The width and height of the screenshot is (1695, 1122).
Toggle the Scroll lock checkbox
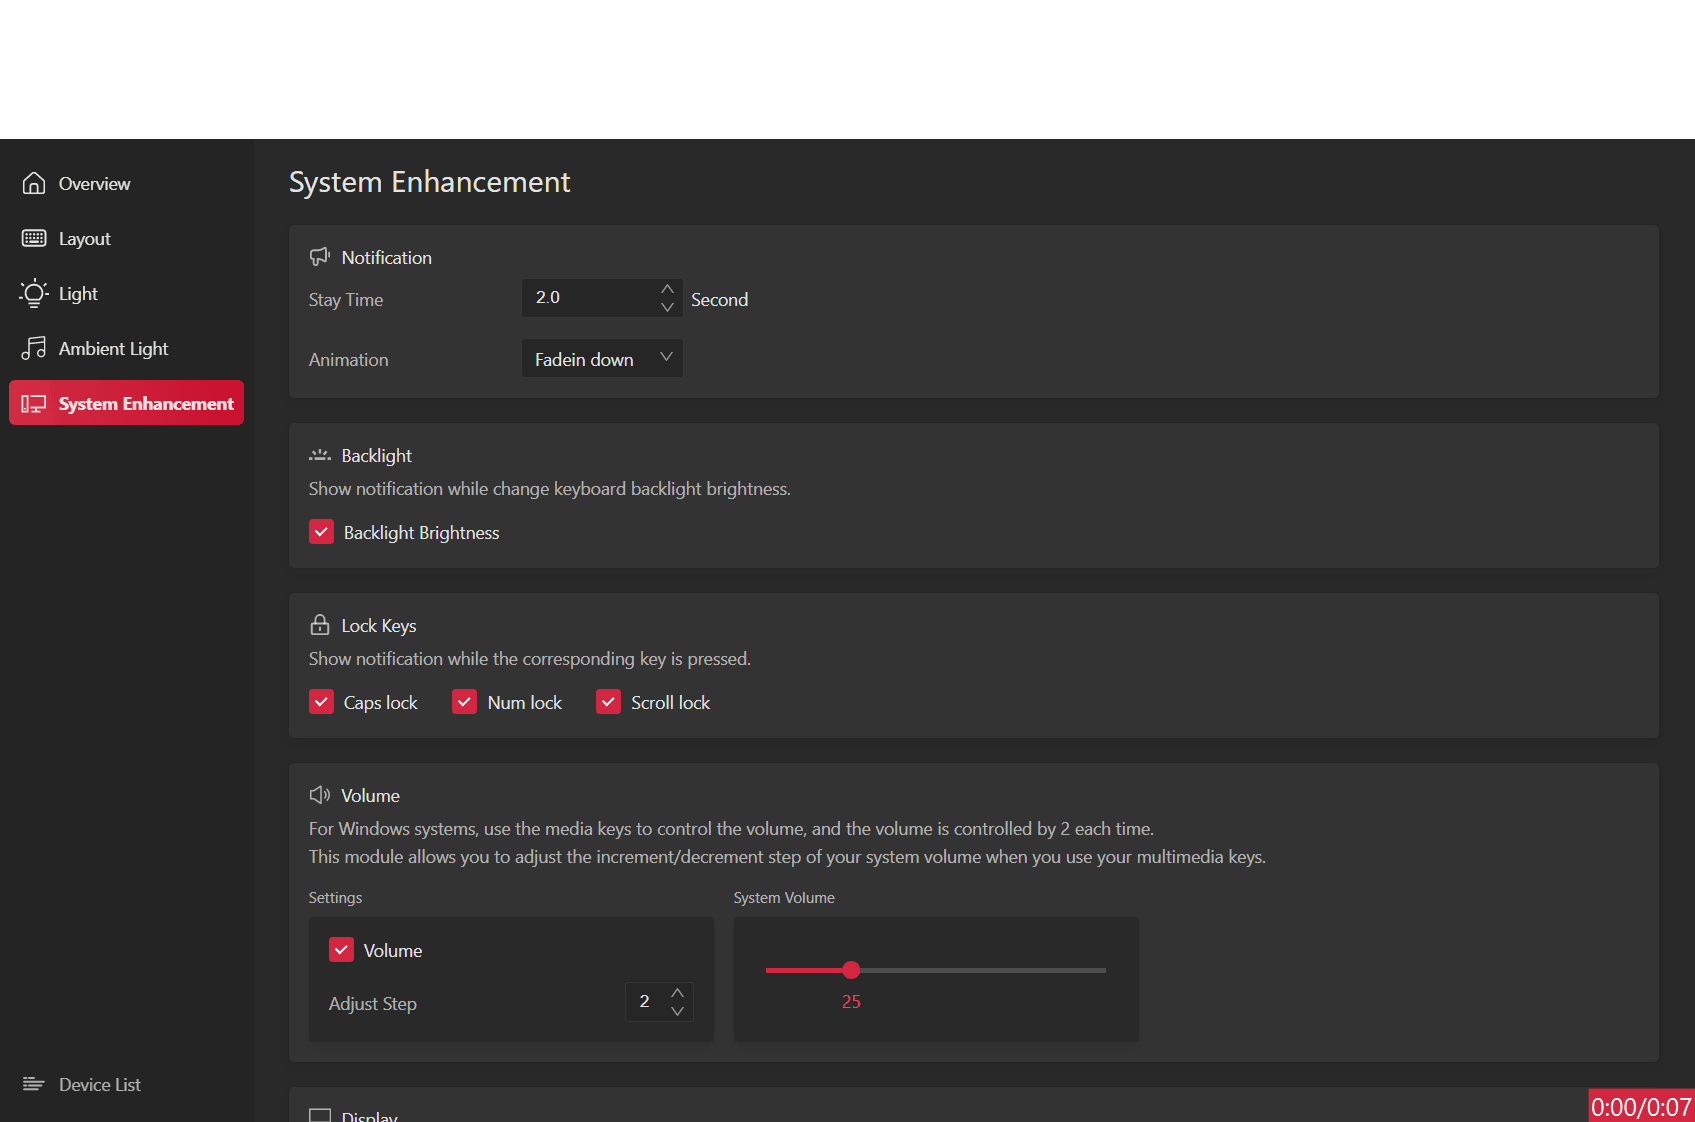point(609,702)
